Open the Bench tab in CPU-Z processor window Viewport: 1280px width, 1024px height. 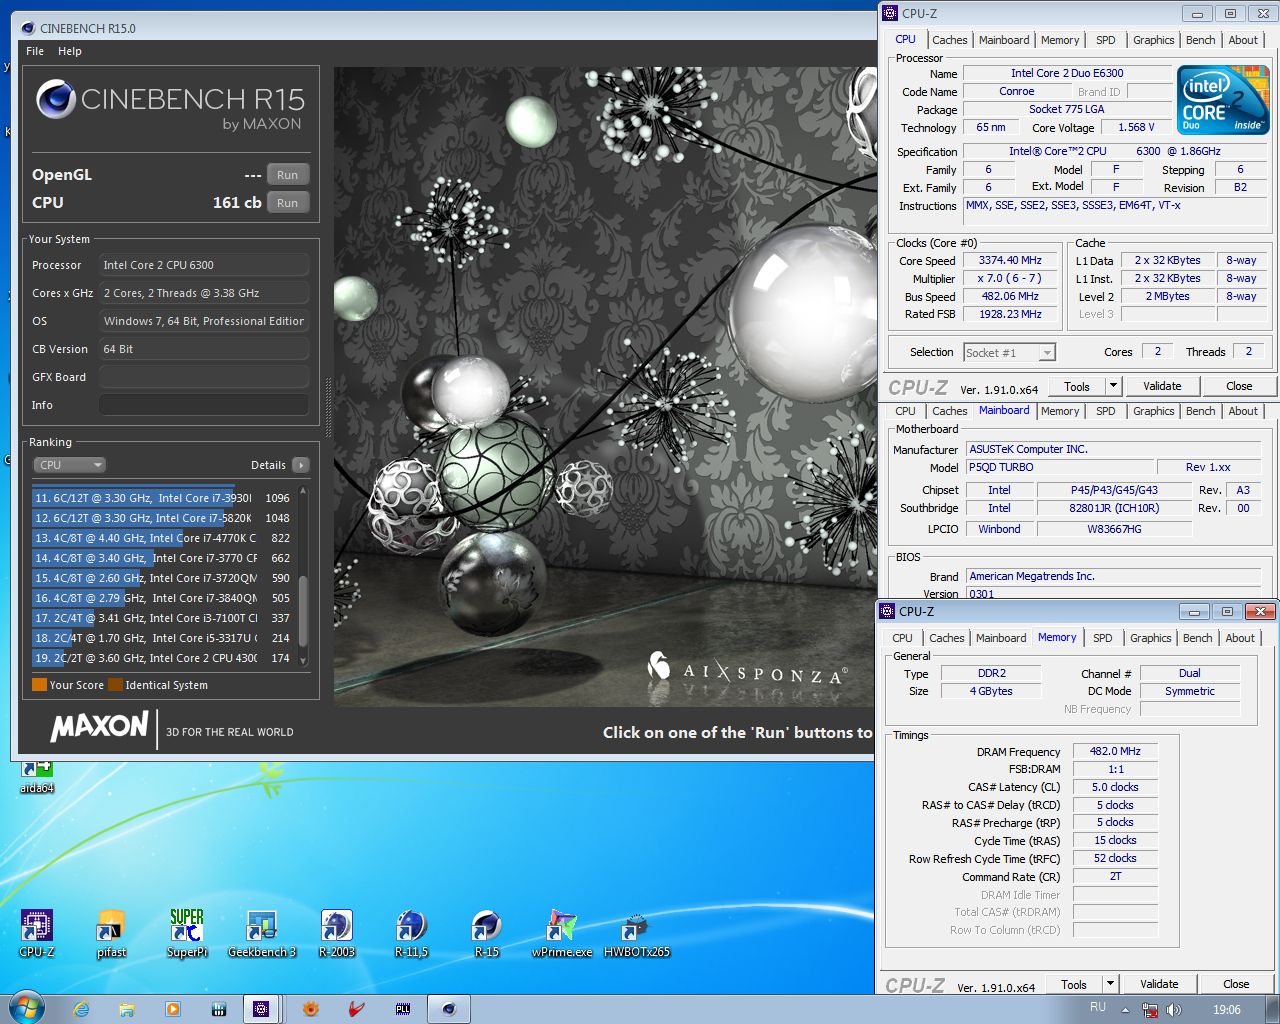[1201, 40]
